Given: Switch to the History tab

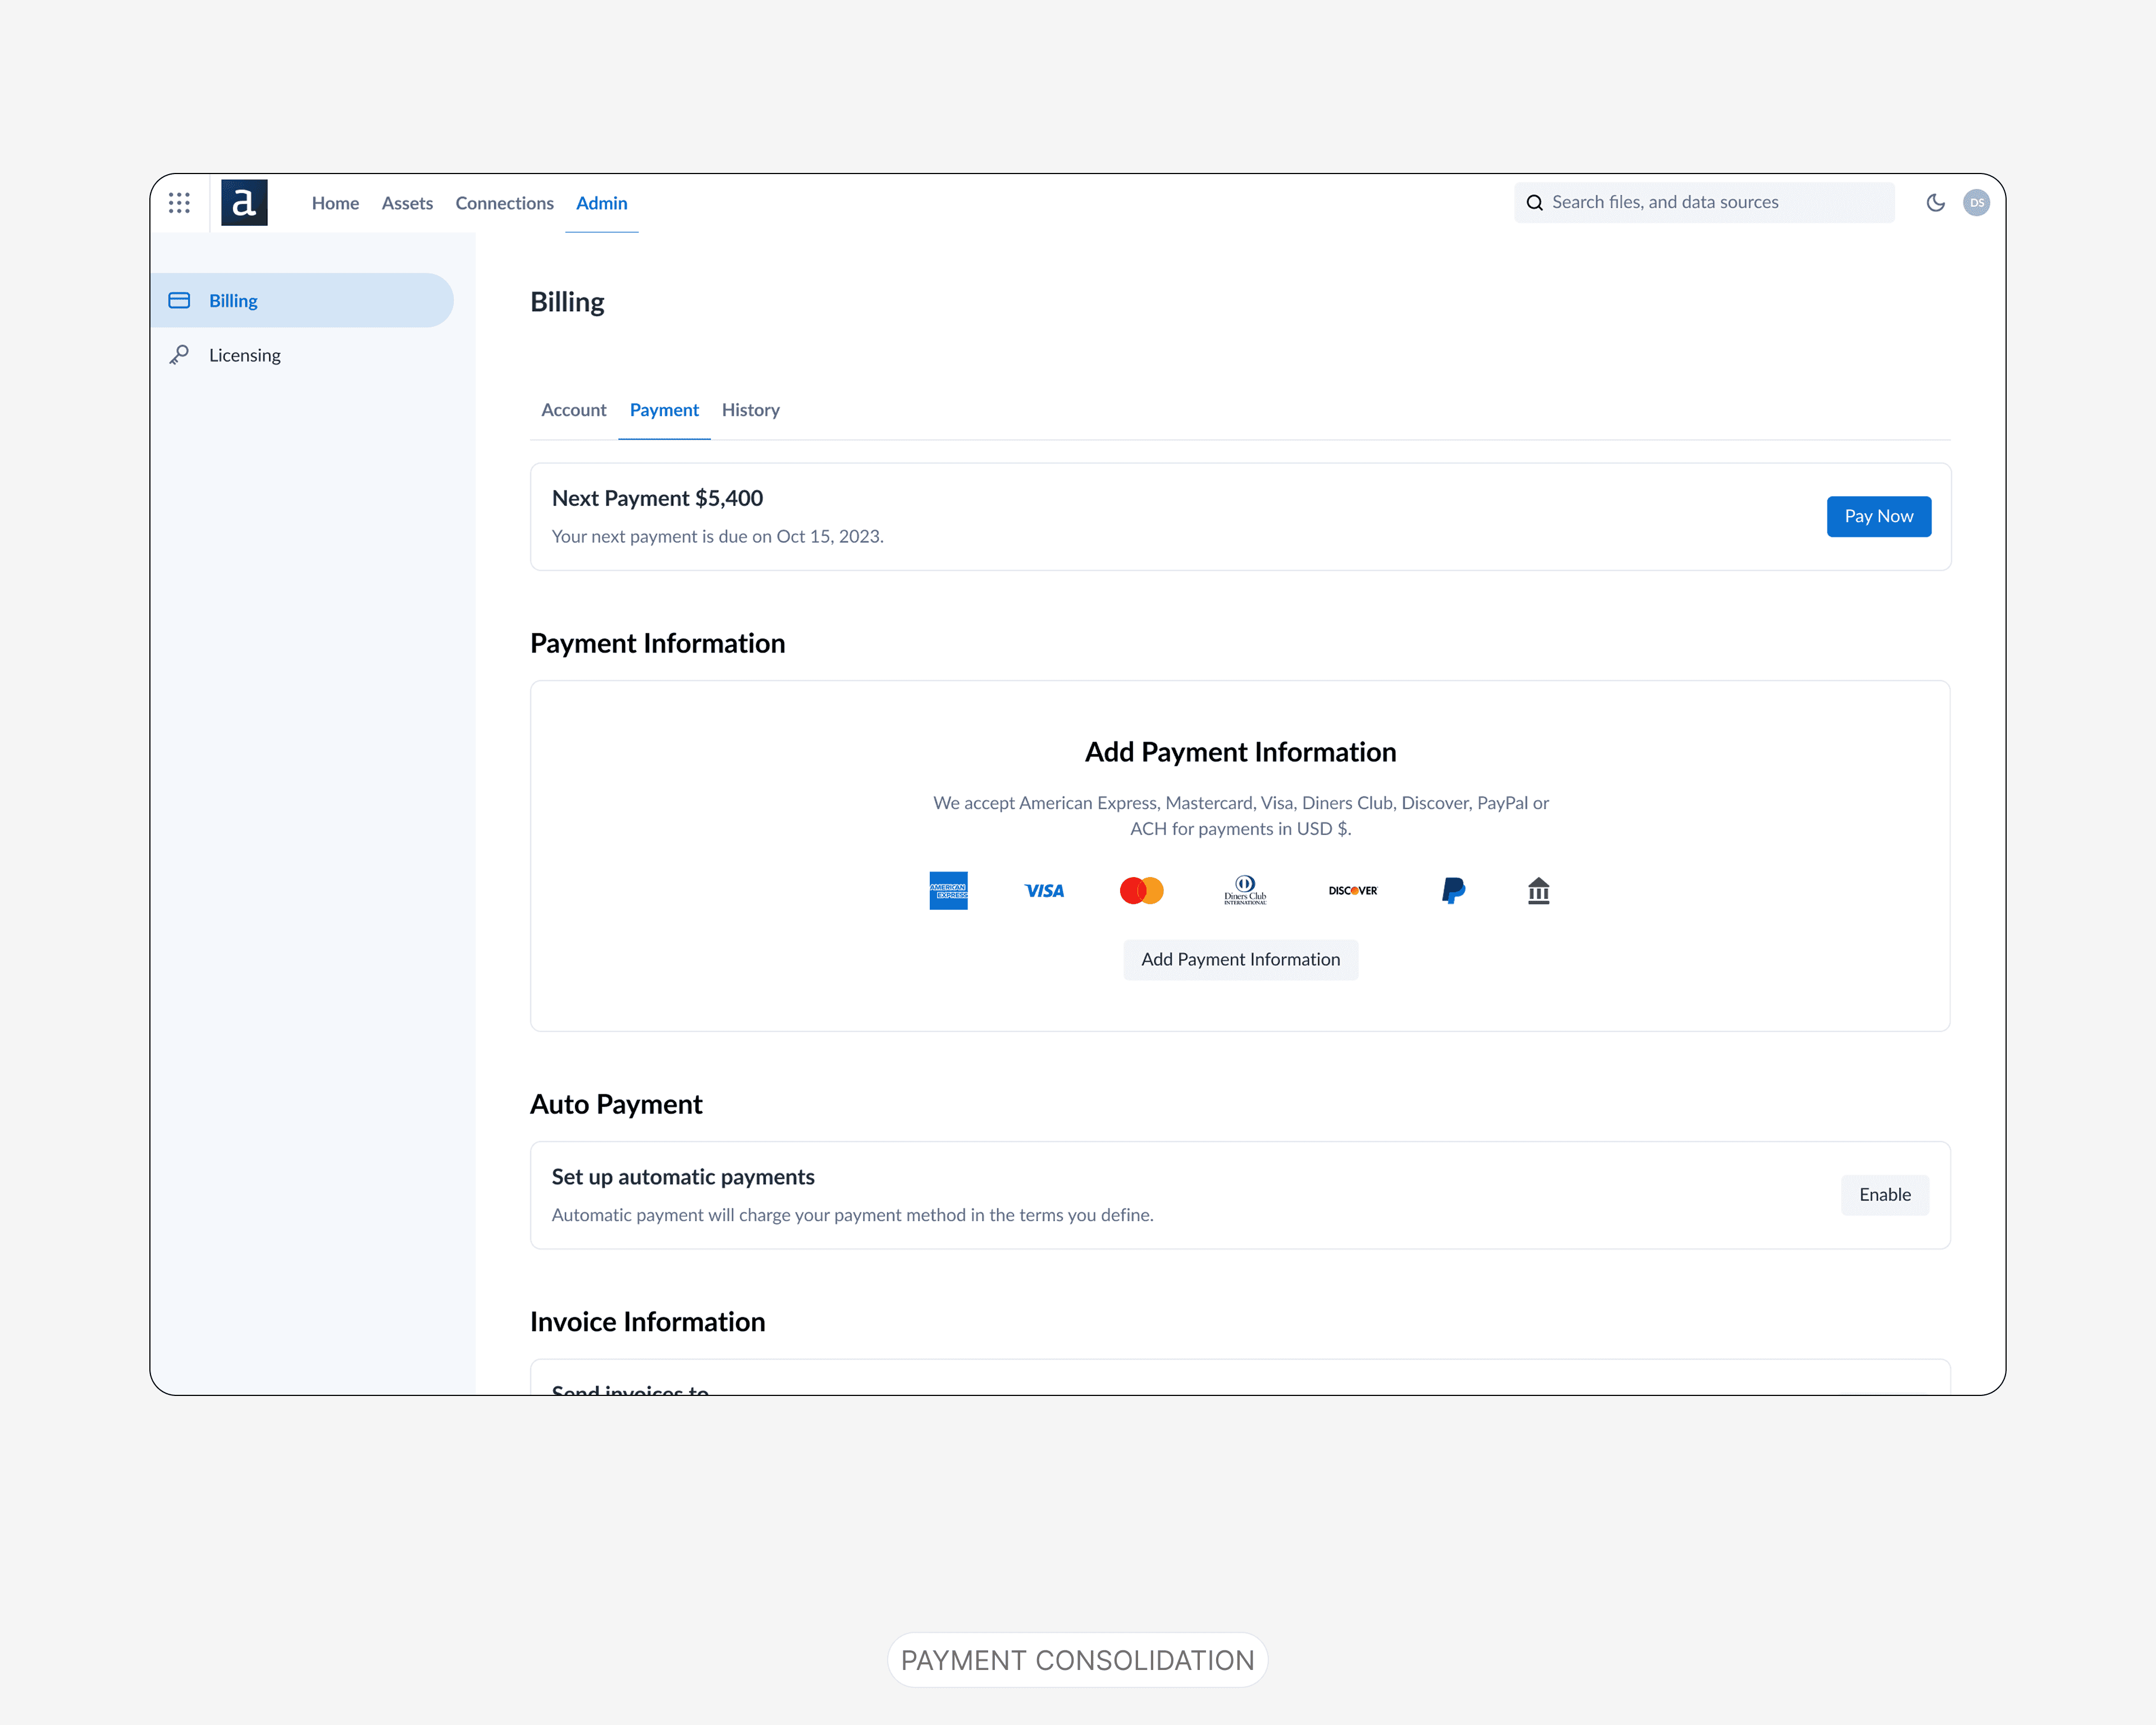Looking at the screenshot, I should [750, 410].
